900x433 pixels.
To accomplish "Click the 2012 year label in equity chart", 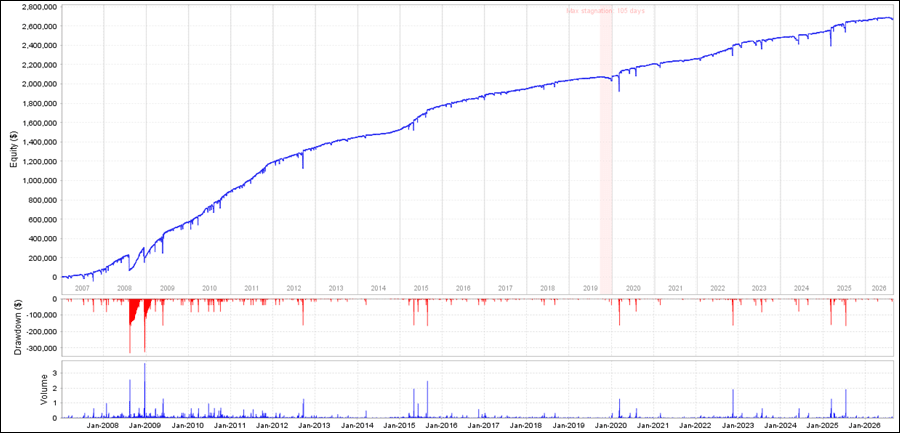I will point(294,288).
